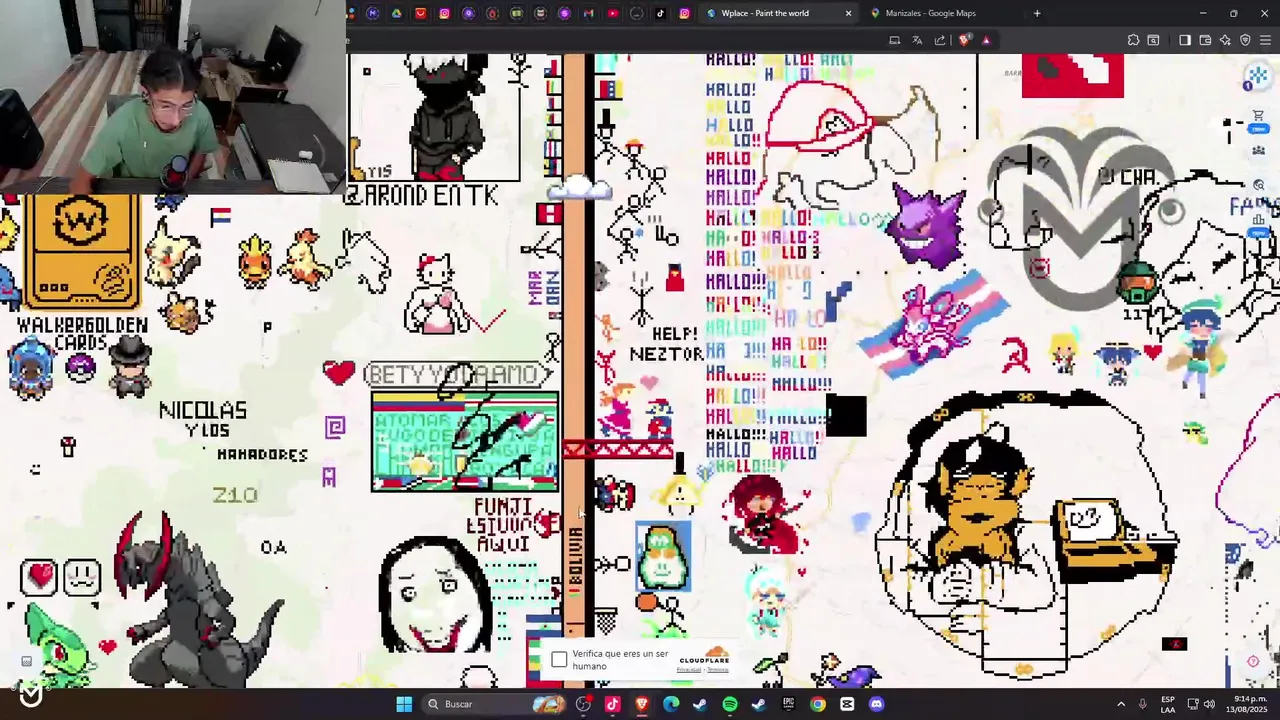Open the Brave Shields lion icon

click(x=964, y=40)
